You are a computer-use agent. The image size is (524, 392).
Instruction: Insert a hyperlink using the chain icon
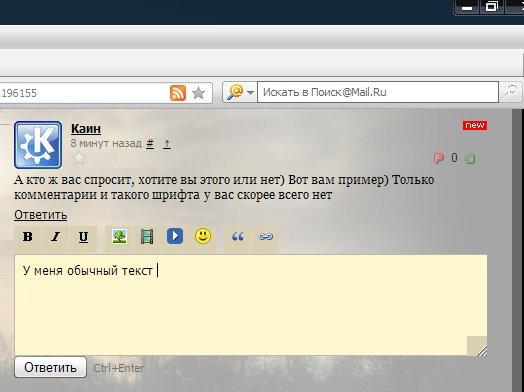tap(265, 237)
